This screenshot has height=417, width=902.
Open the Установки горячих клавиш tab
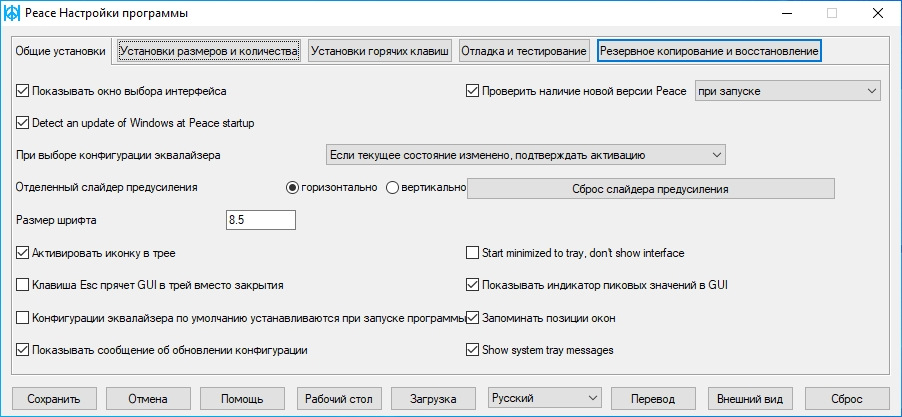pos(380,51)
